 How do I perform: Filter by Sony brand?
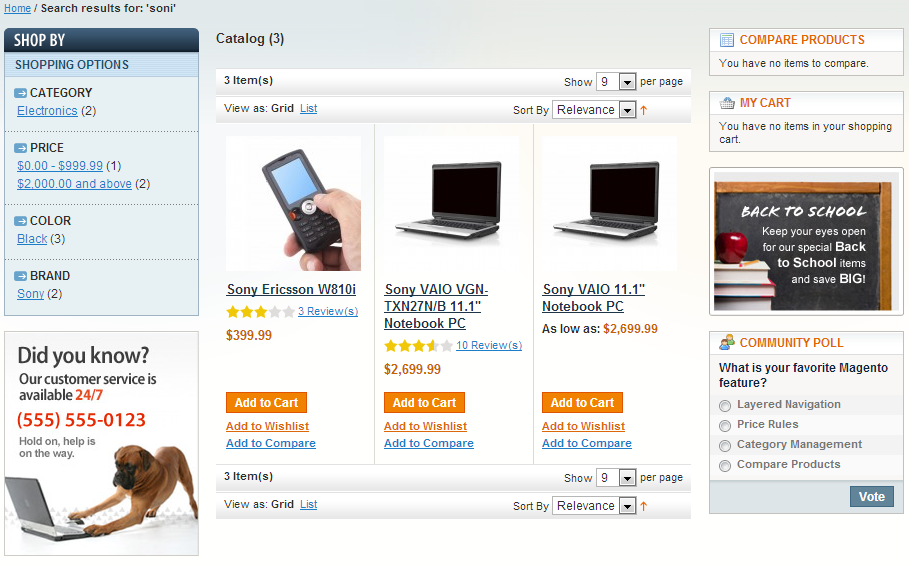point(30,294)
